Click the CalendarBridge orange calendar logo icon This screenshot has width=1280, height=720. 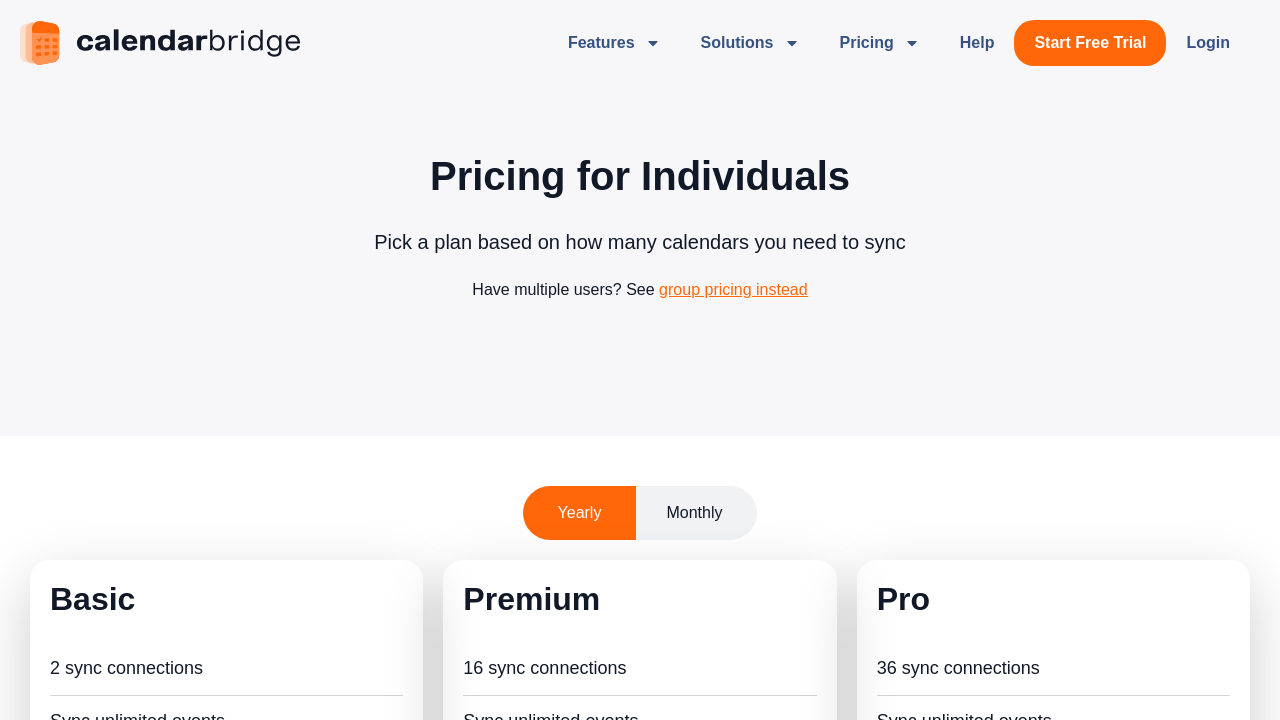pos(40,43)
